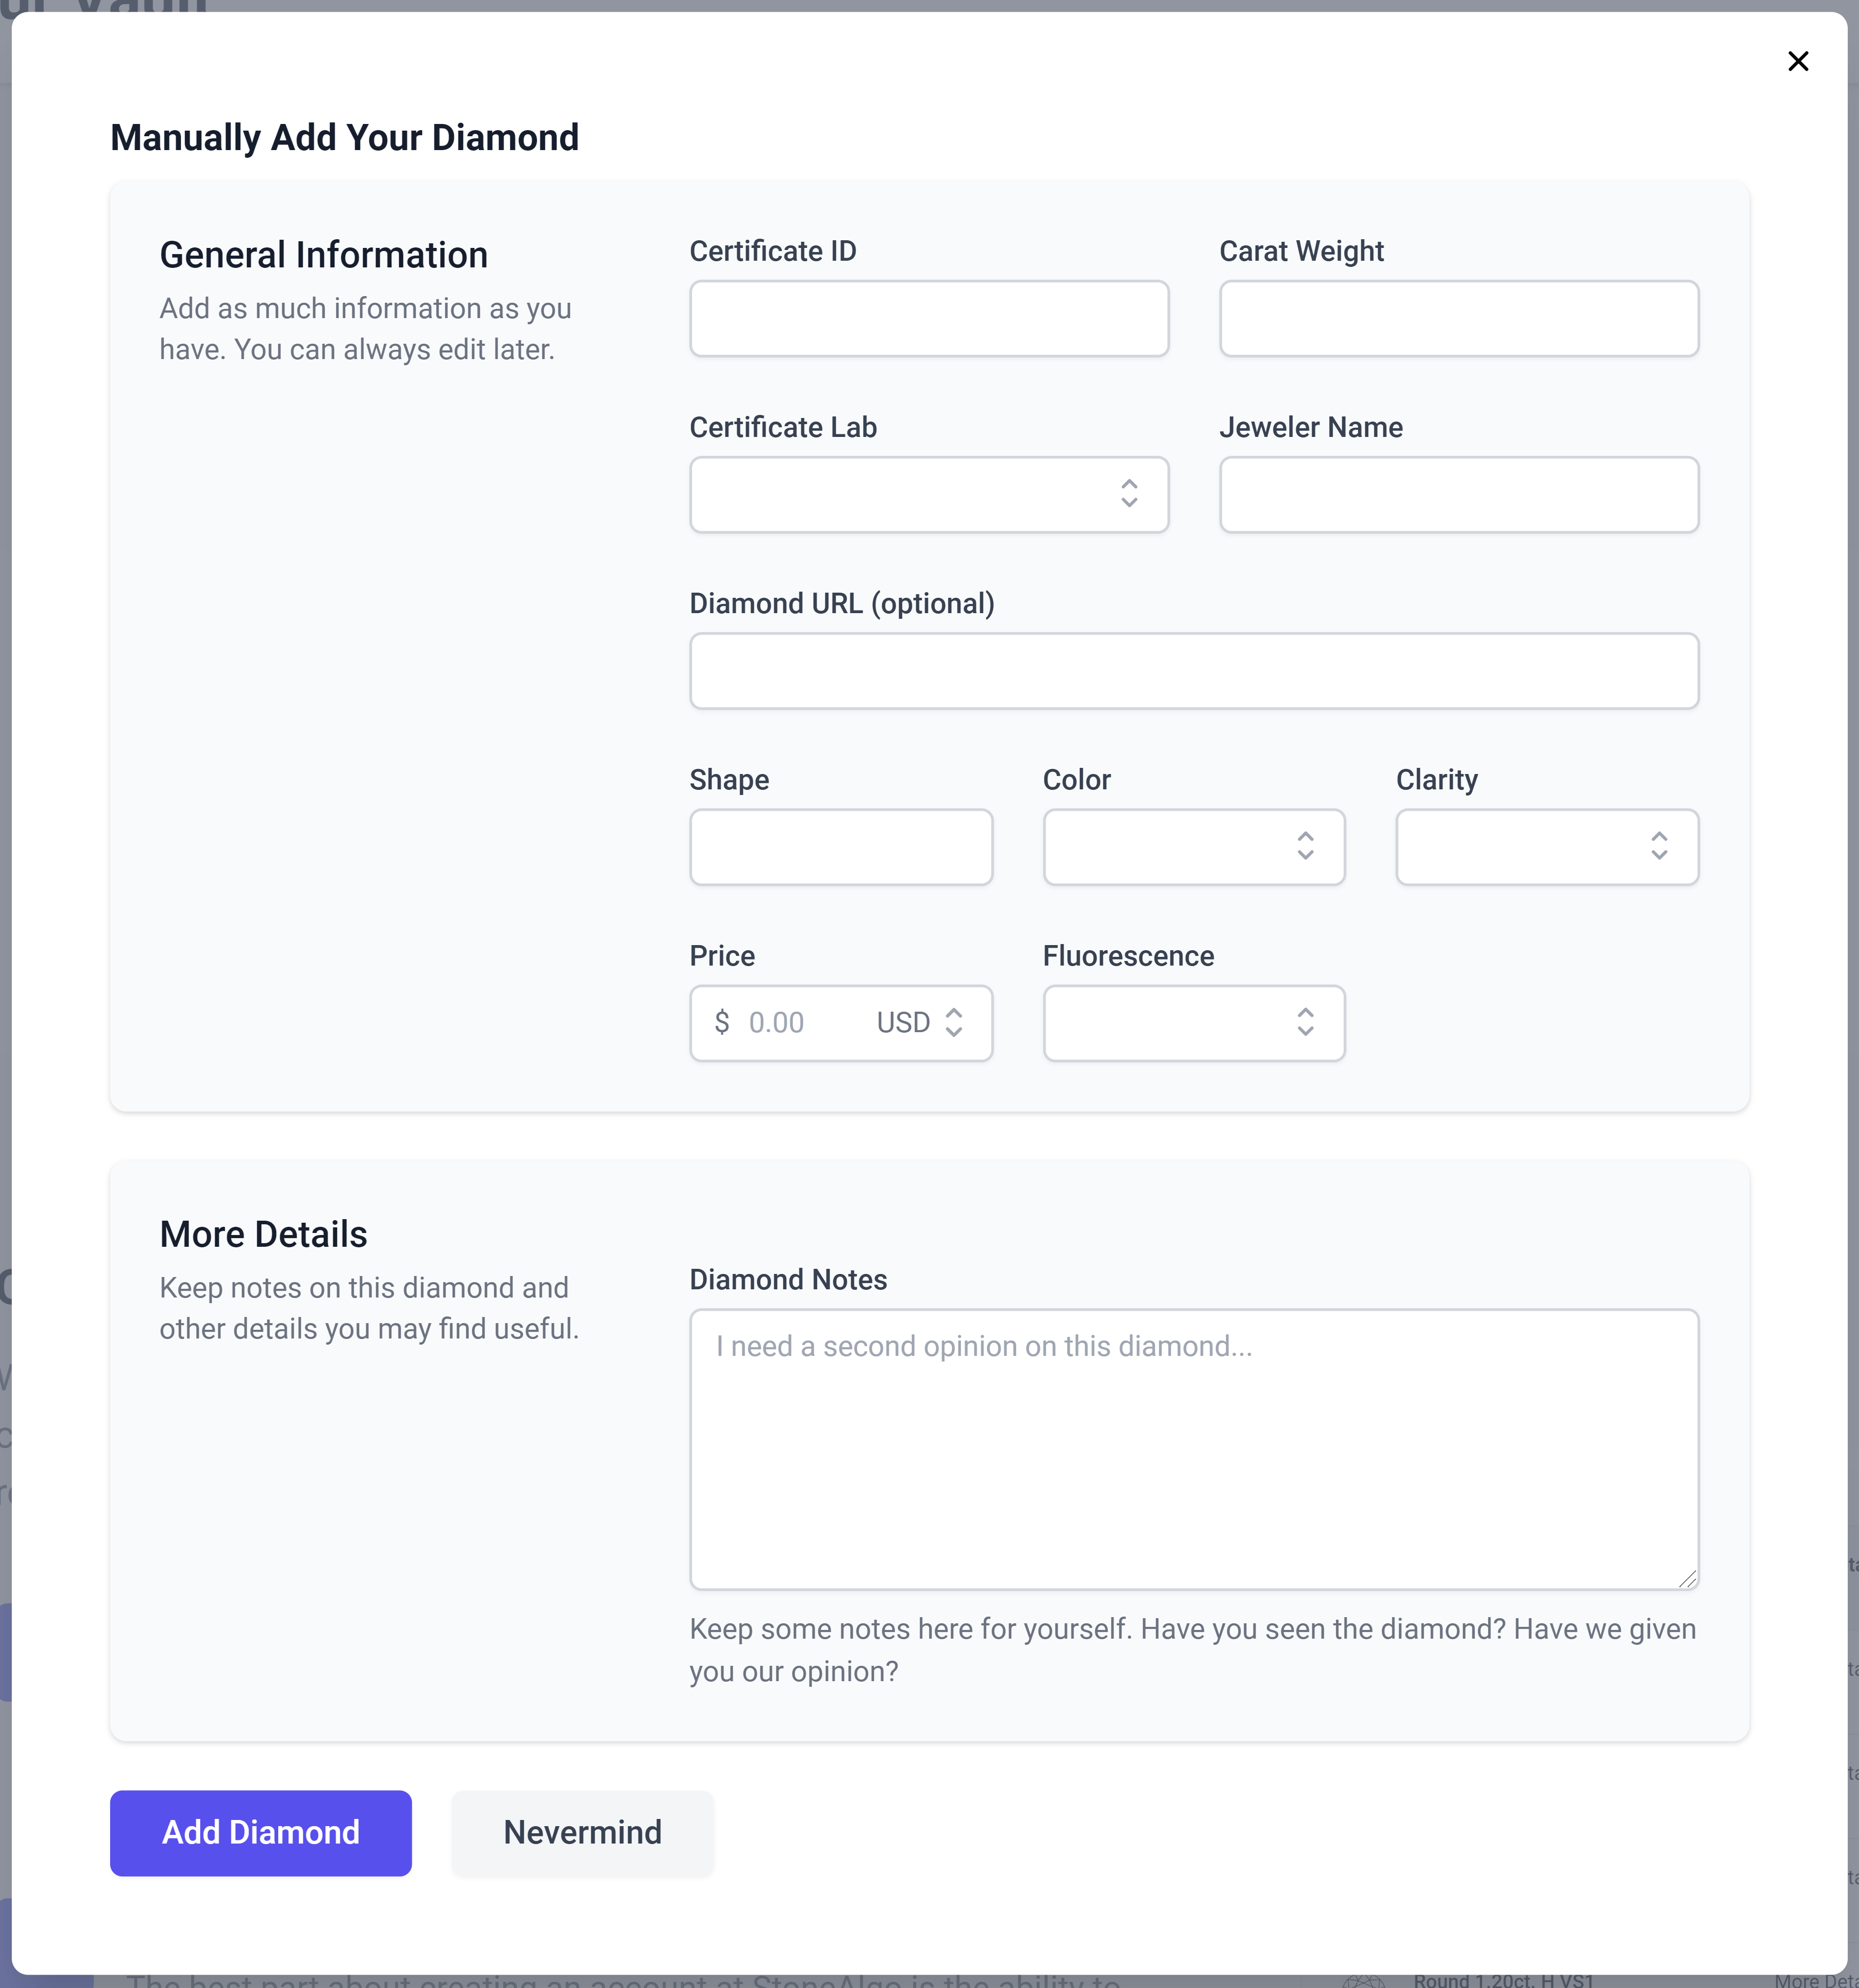Click the Nevermind button

click(x=582, y=1833)
